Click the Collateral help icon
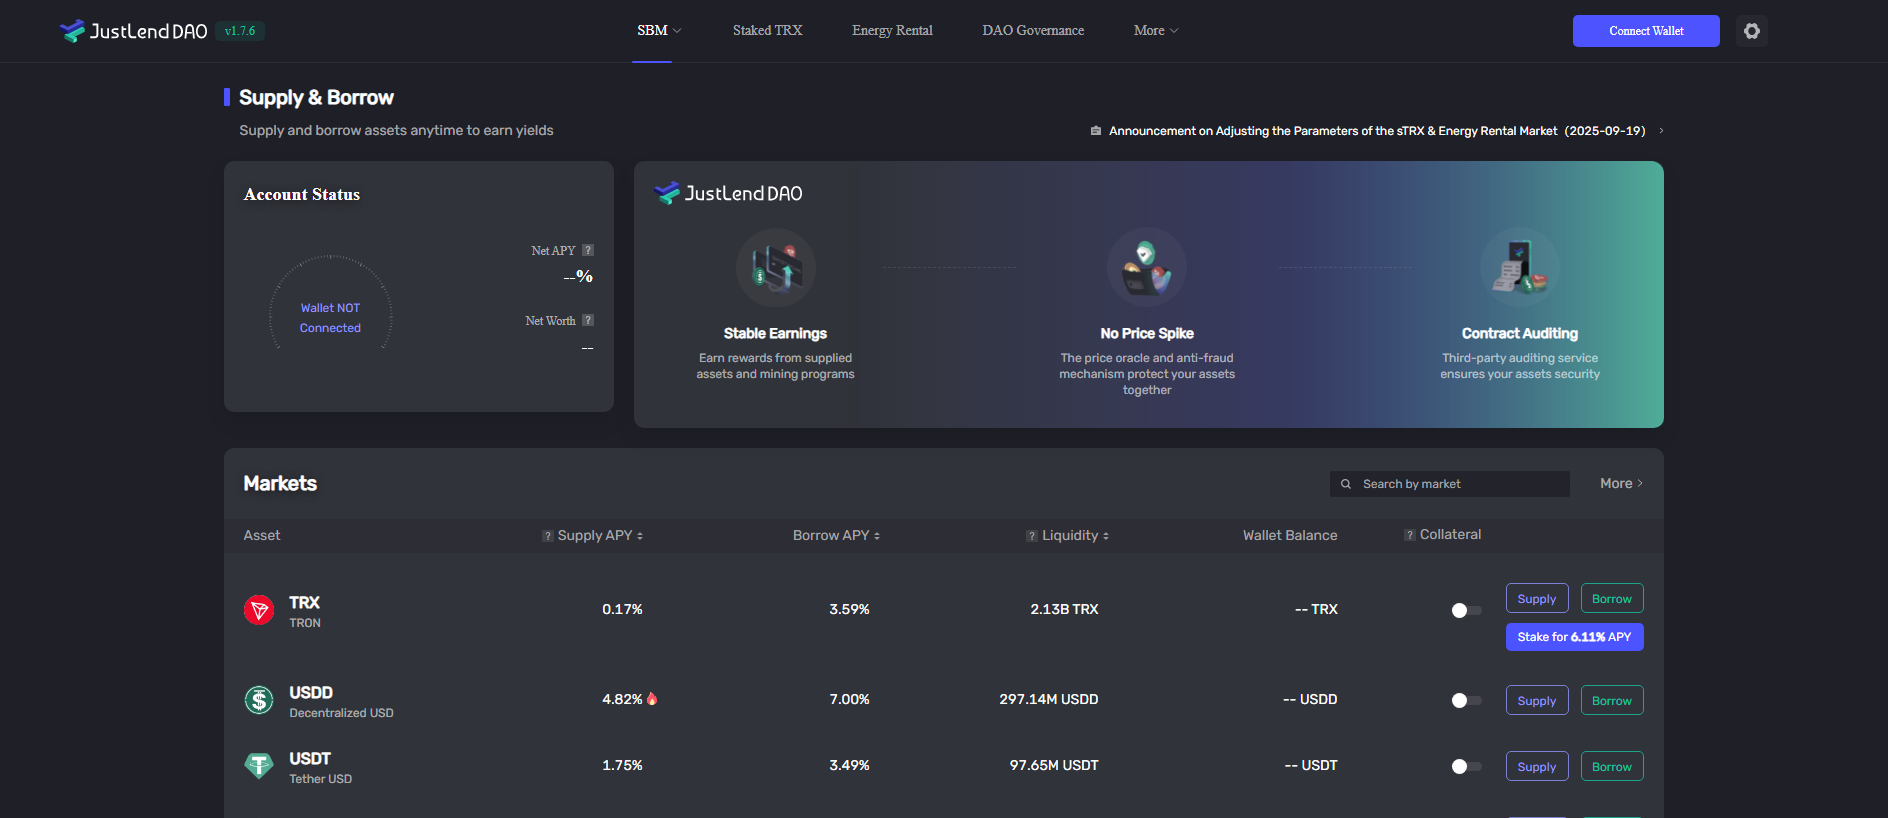Viewport: 1888px width, 818px height. (1410, 535)
